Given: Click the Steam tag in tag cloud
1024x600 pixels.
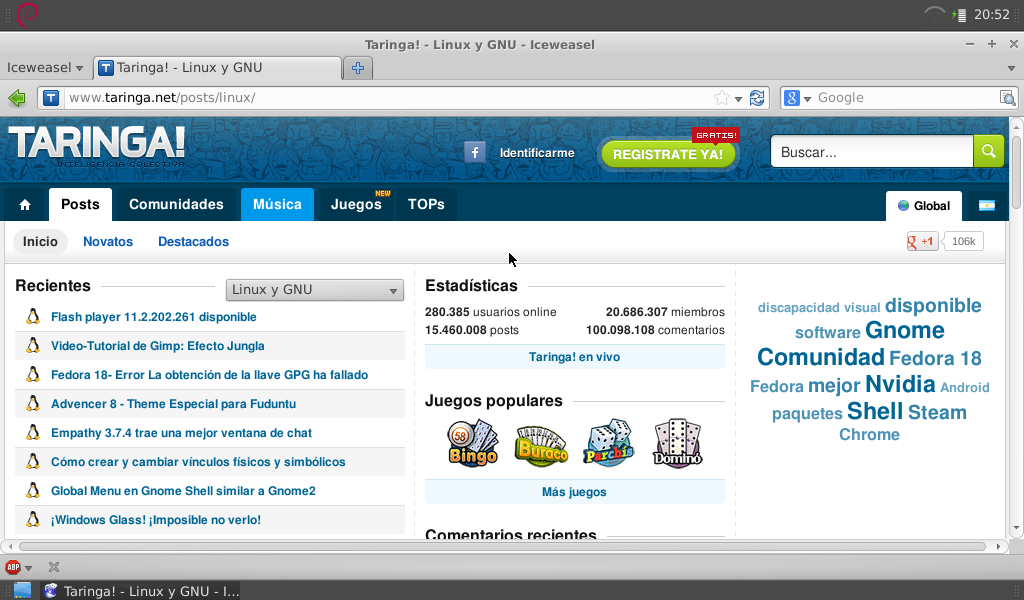Looking at the screenshot, I should tap(937, 413).
